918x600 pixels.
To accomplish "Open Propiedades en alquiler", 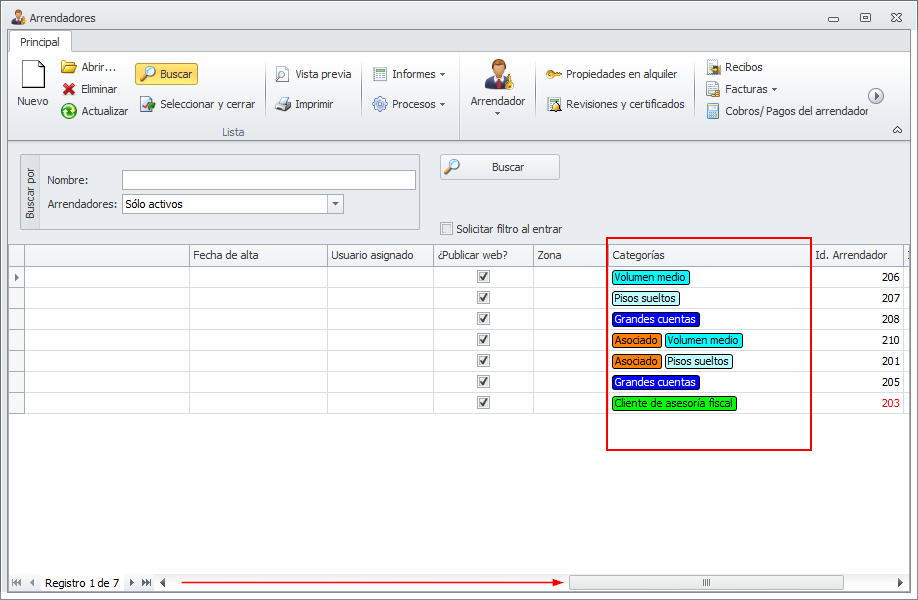I will coord(611,74).
